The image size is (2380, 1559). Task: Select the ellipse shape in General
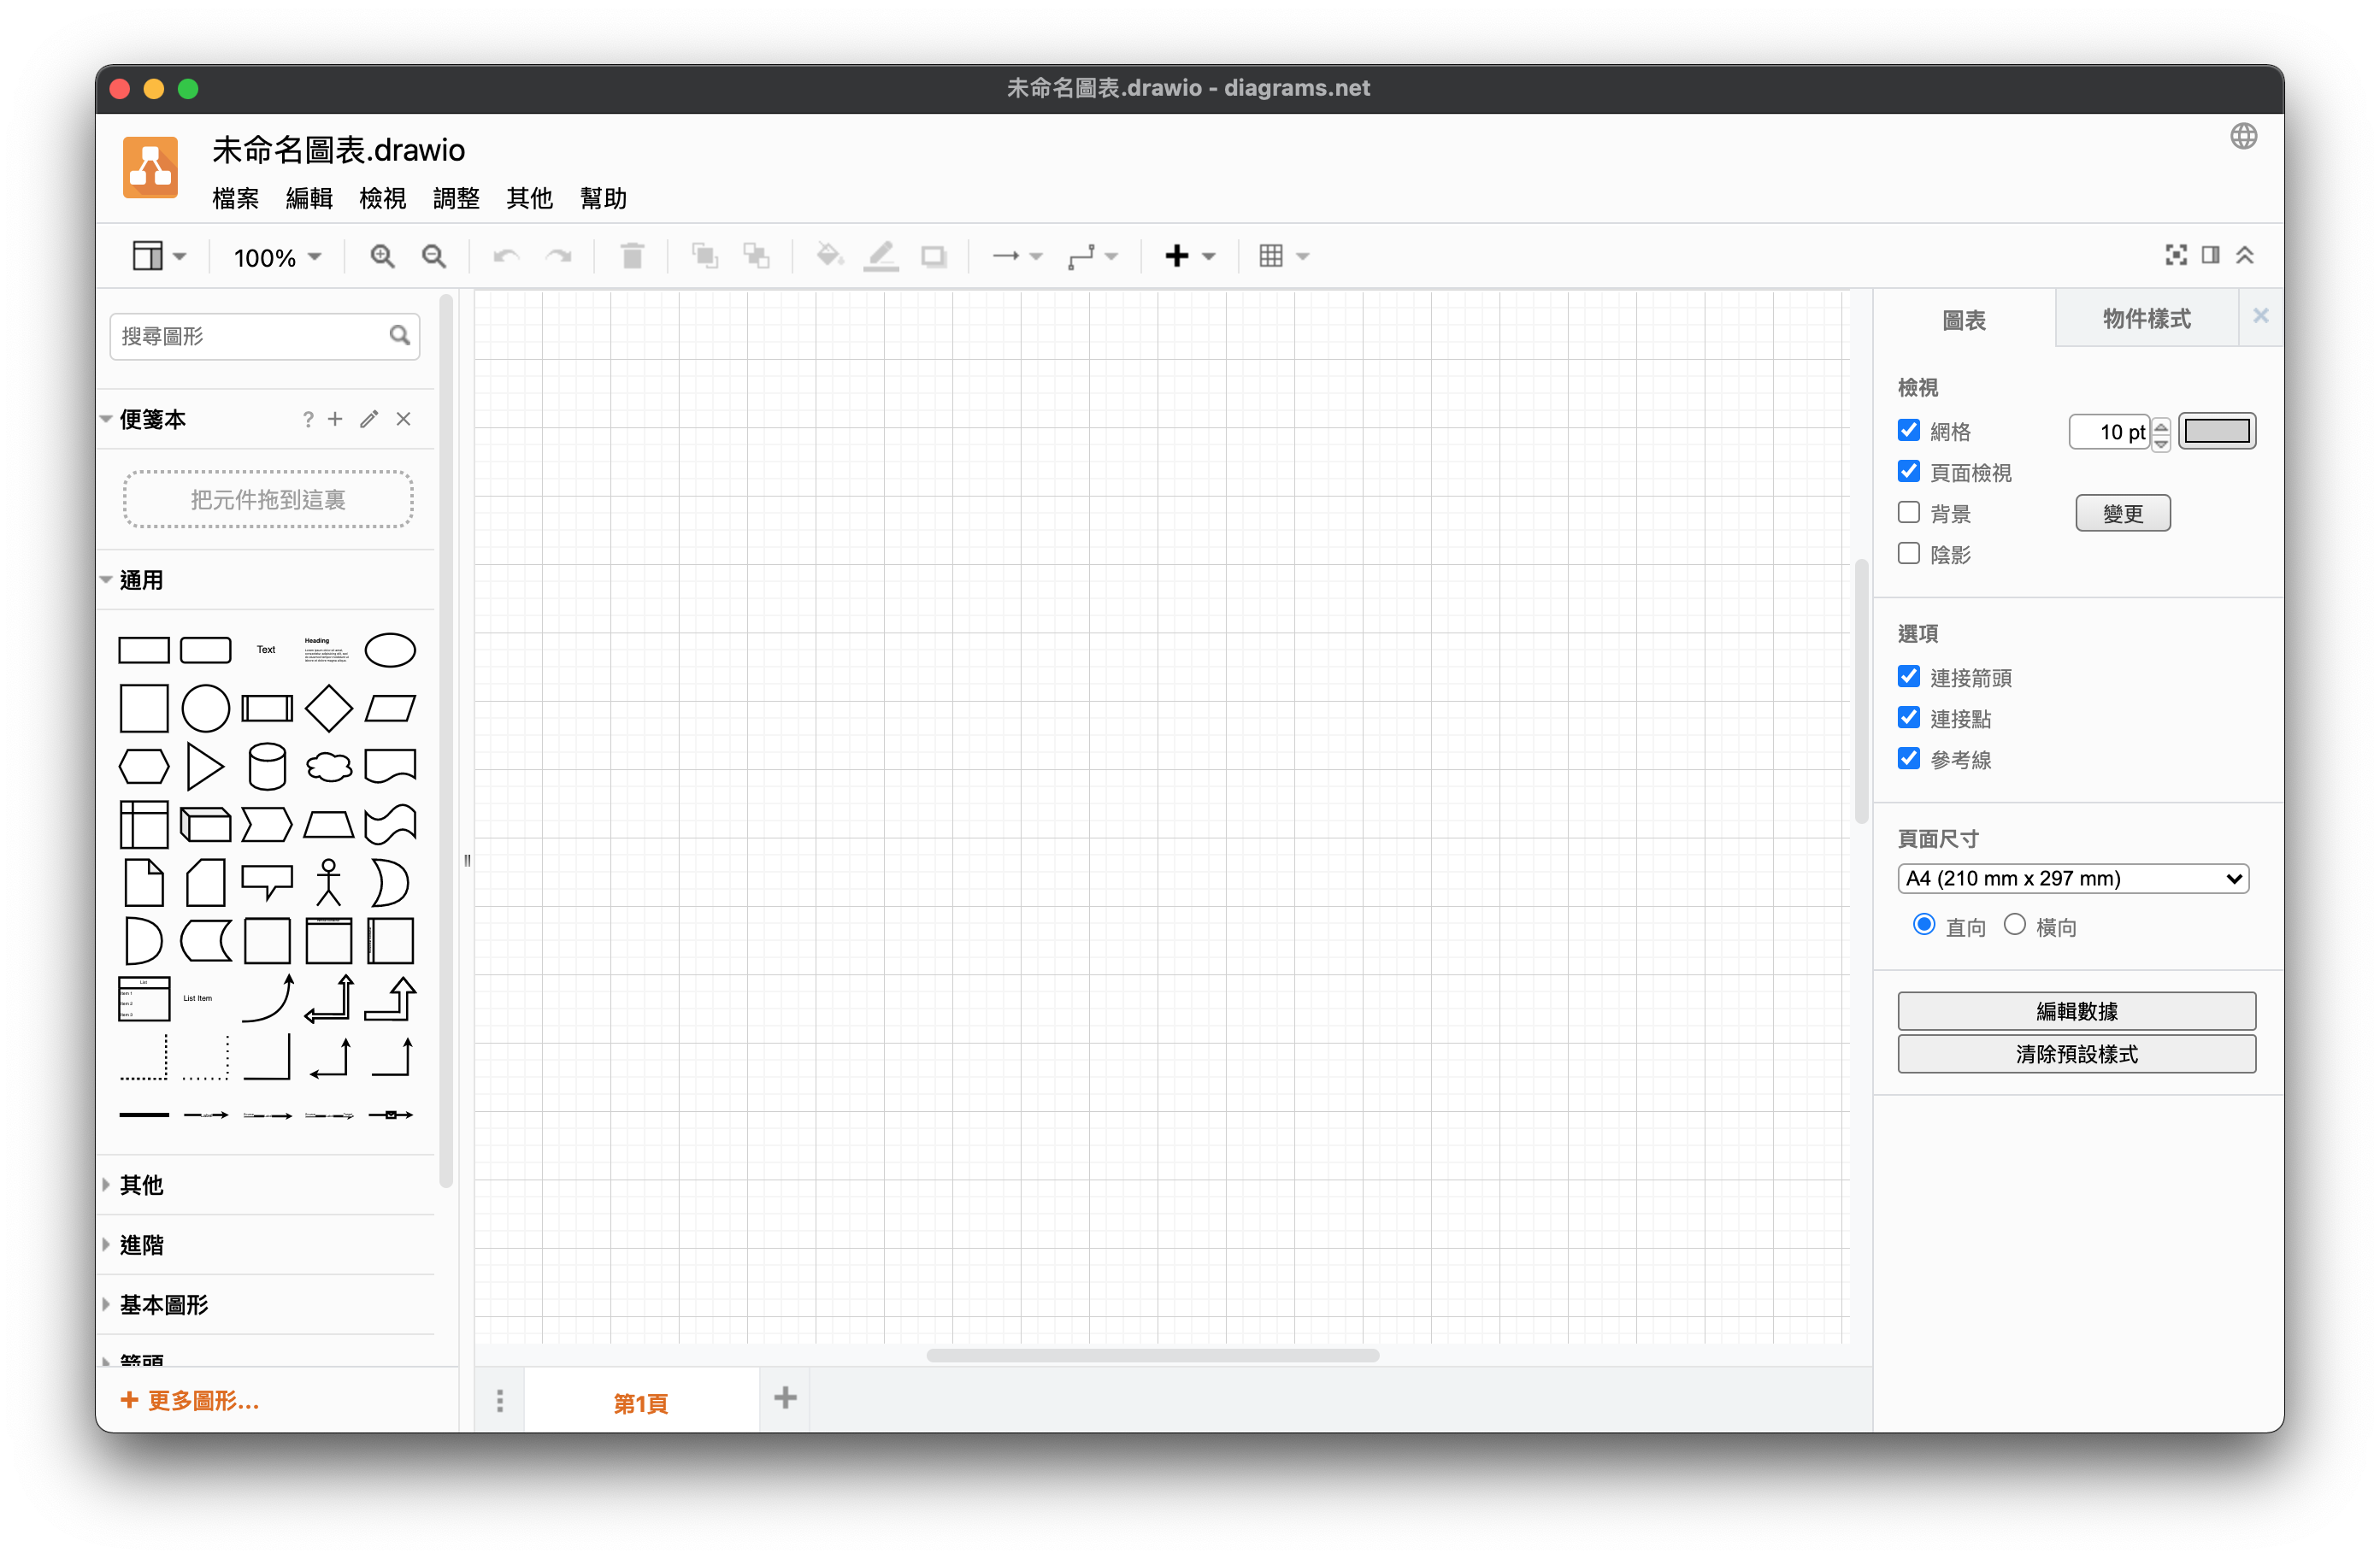pos(390,650)
